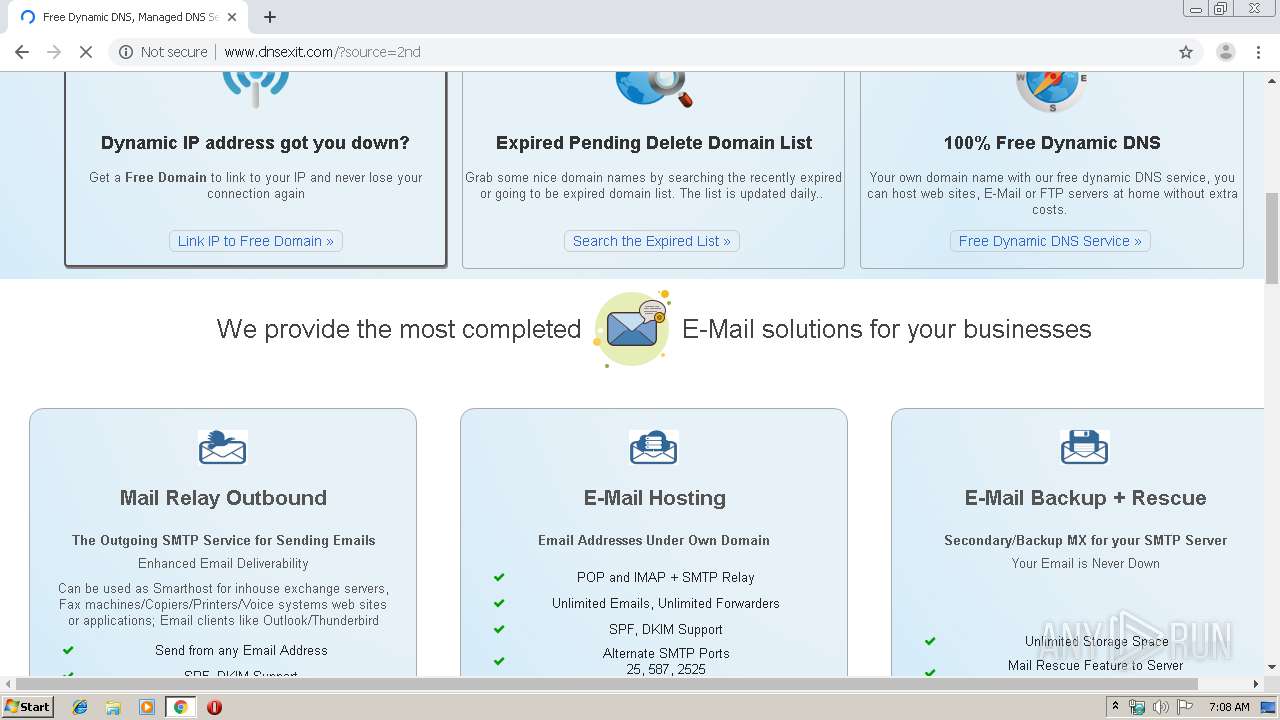
Task: Click the globe magnifier Expired Domain icon
Action: tap(654, 88)
